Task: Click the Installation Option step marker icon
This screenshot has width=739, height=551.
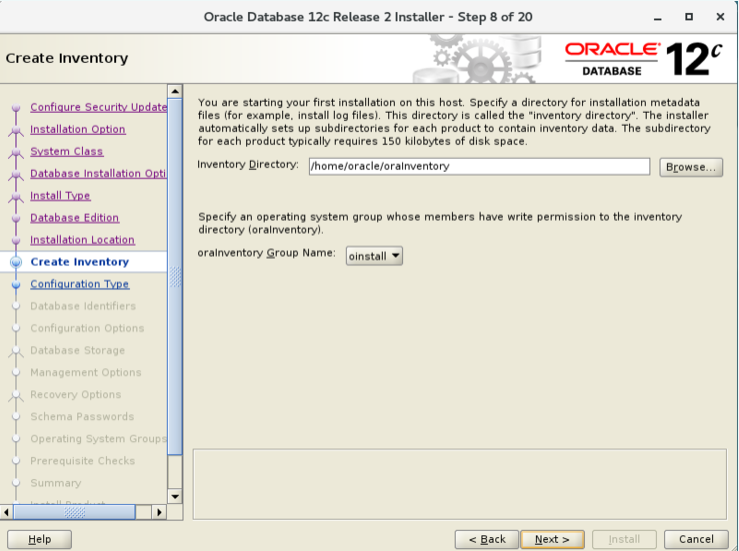Action: 16,130
